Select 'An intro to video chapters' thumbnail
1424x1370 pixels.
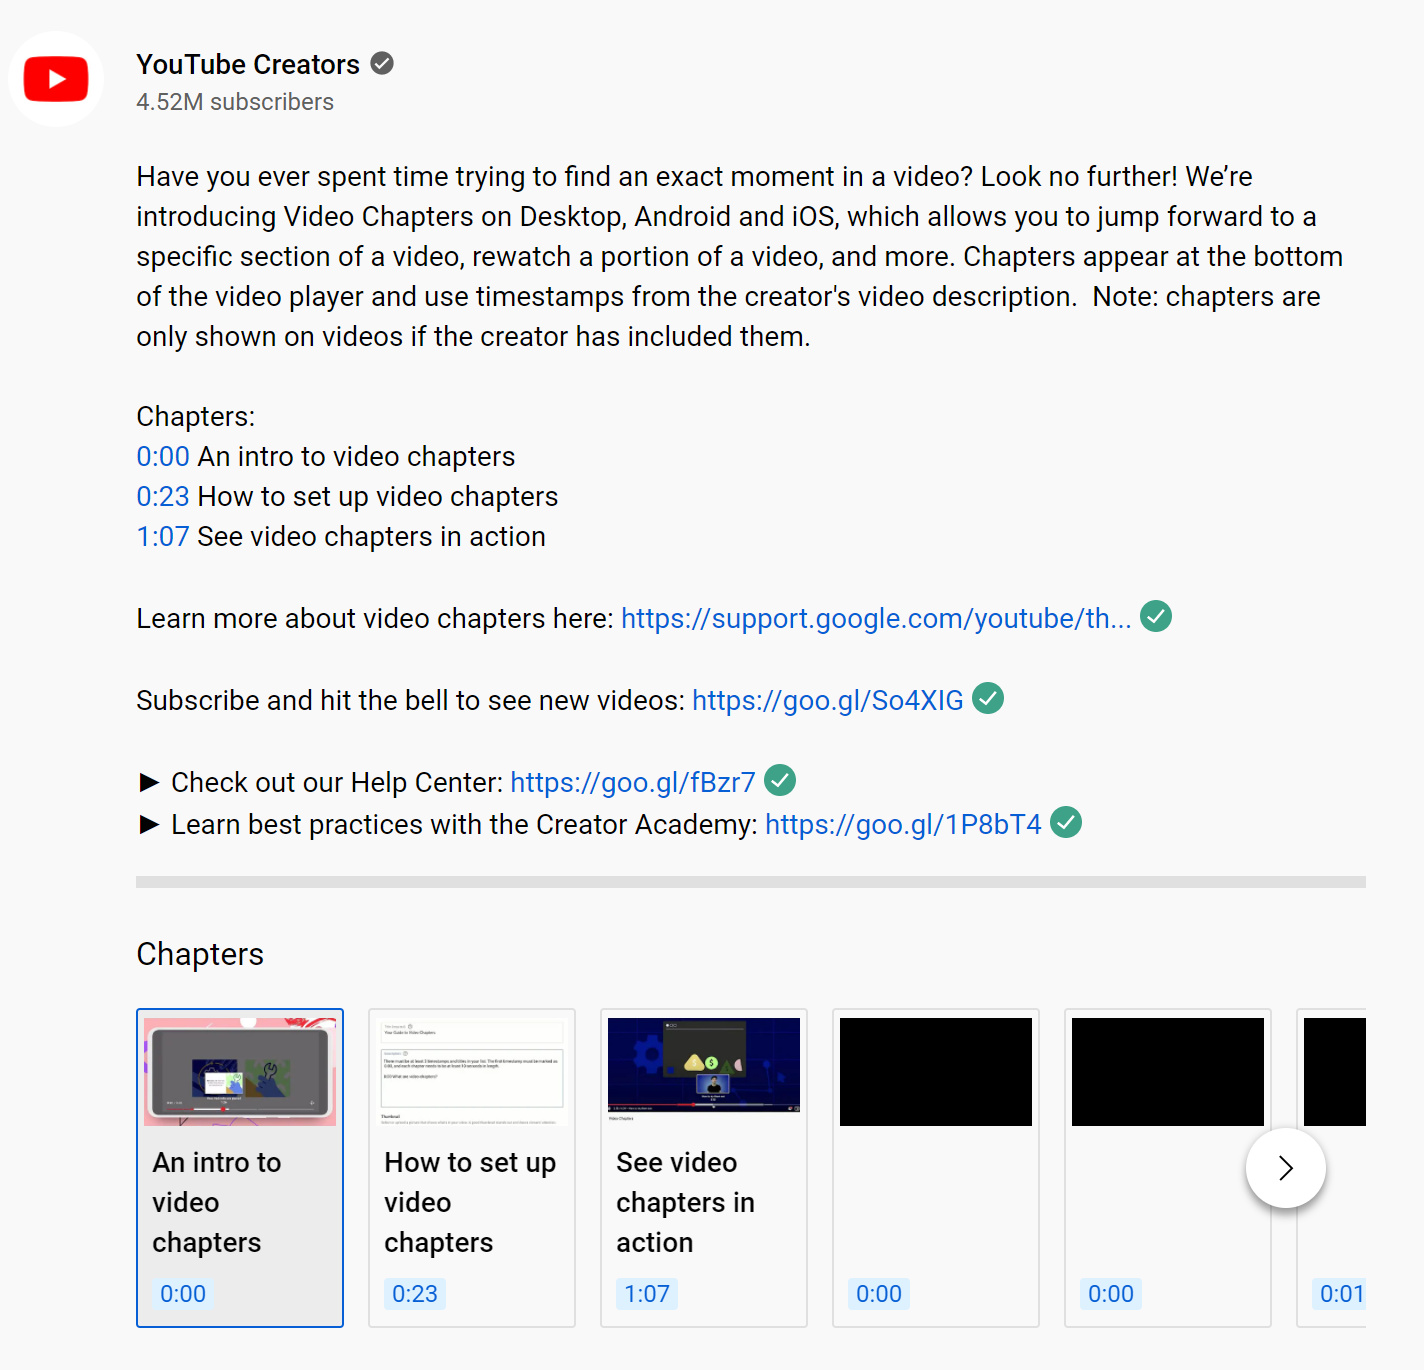pyautogui.click(x=240, y=1072)
